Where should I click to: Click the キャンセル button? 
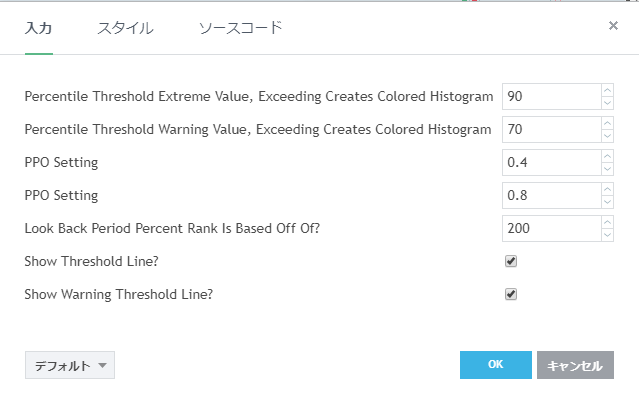click(x=575, y=365)
